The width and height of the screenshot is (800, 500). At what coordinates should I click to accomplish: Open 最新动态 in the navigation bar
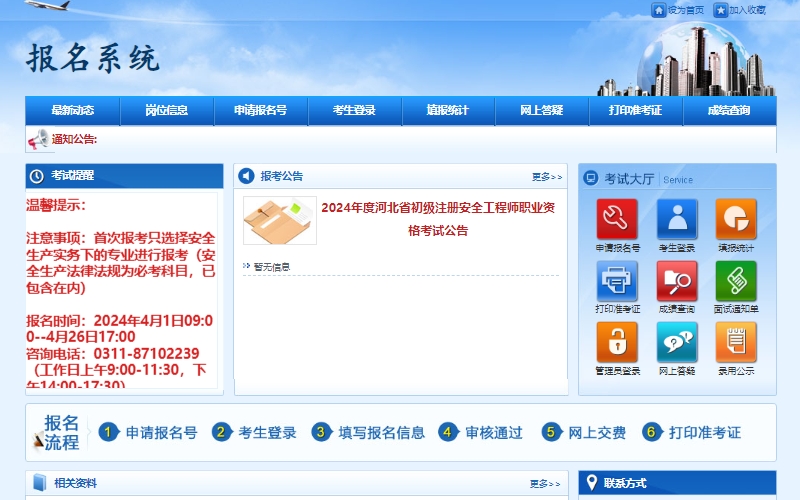coord(73,111)
